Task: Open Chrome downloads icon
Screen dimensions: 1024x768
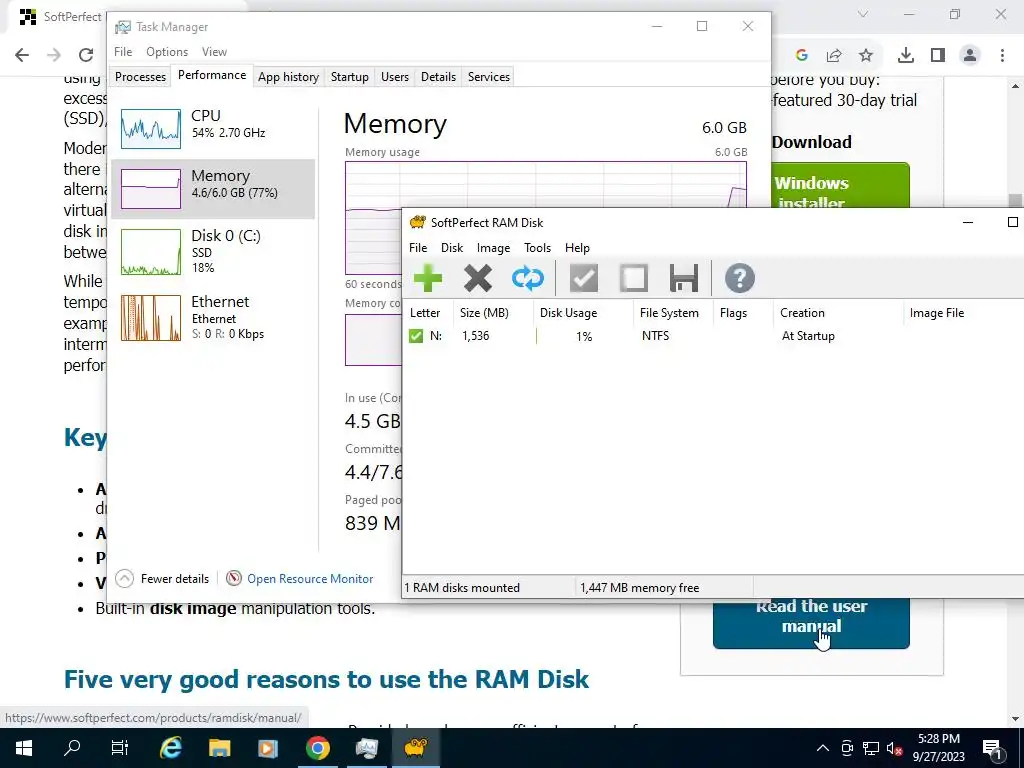Action: pos(906,56)
